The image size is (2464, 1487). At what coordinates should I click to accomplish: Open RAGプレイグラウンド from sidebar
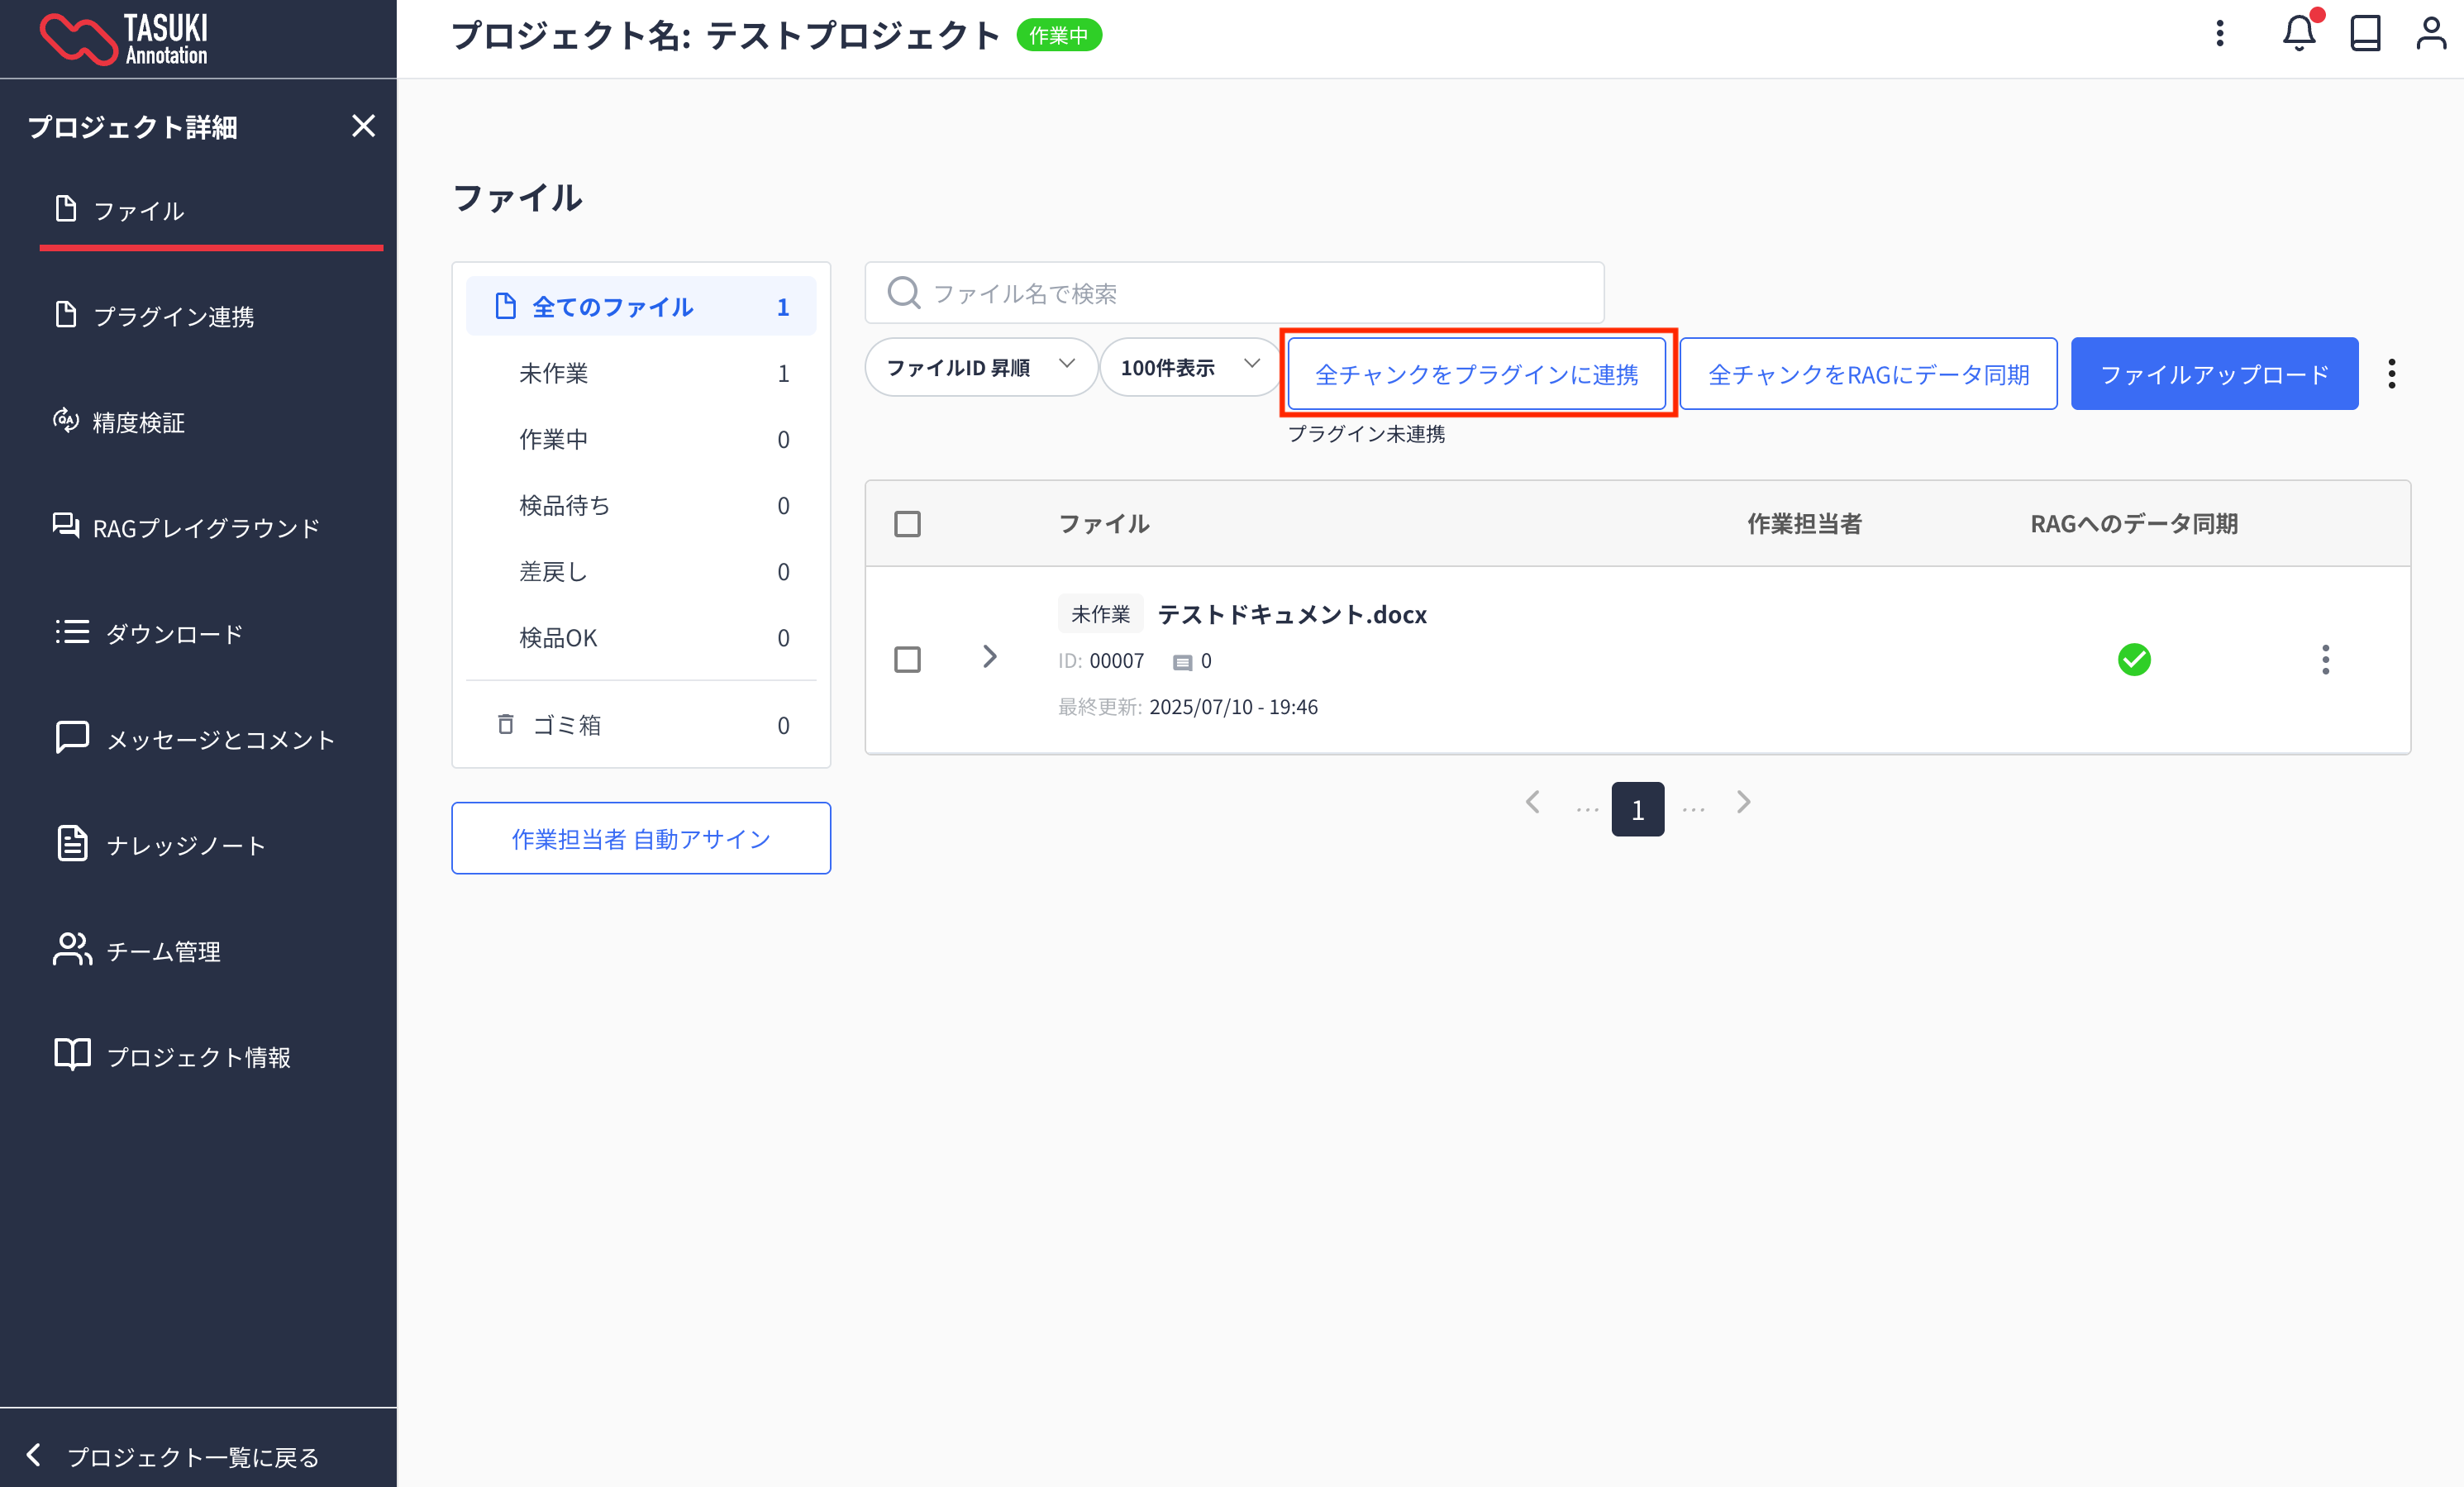[x=205, y=527]
